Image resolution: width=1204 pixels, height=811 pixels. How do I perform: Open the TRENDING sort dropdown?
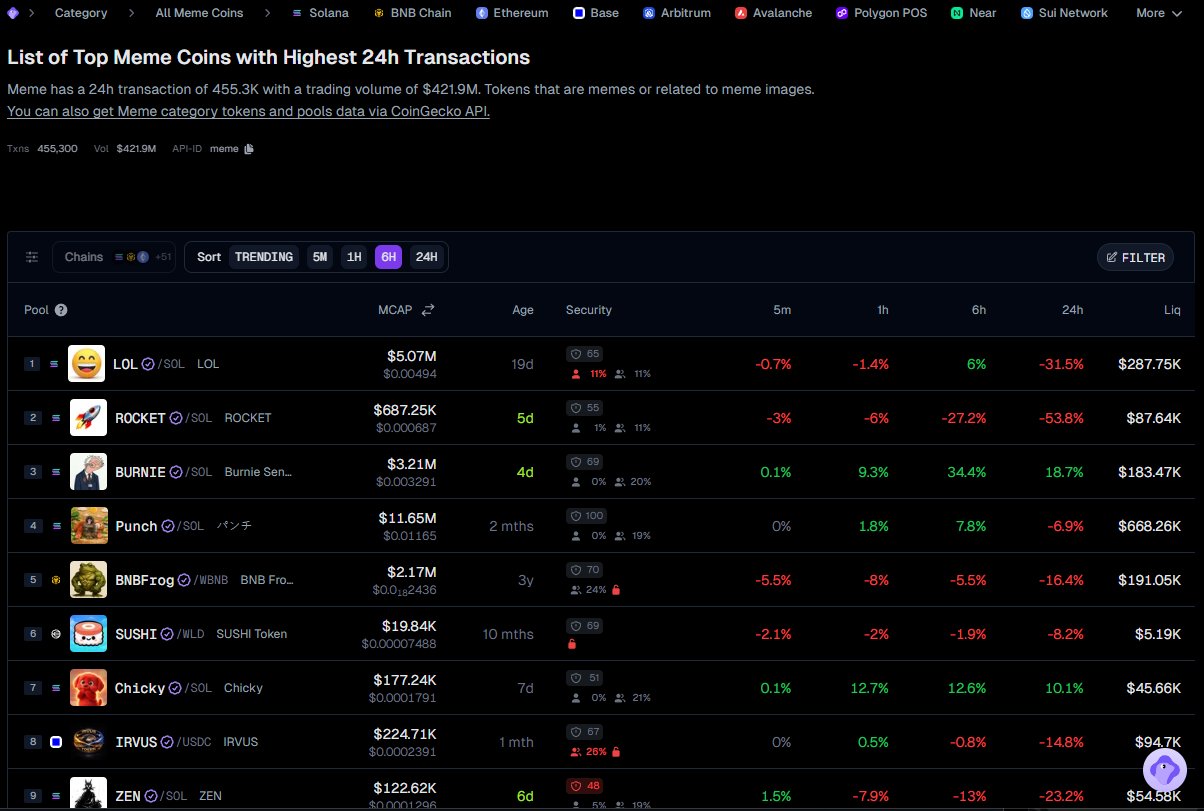264,257
